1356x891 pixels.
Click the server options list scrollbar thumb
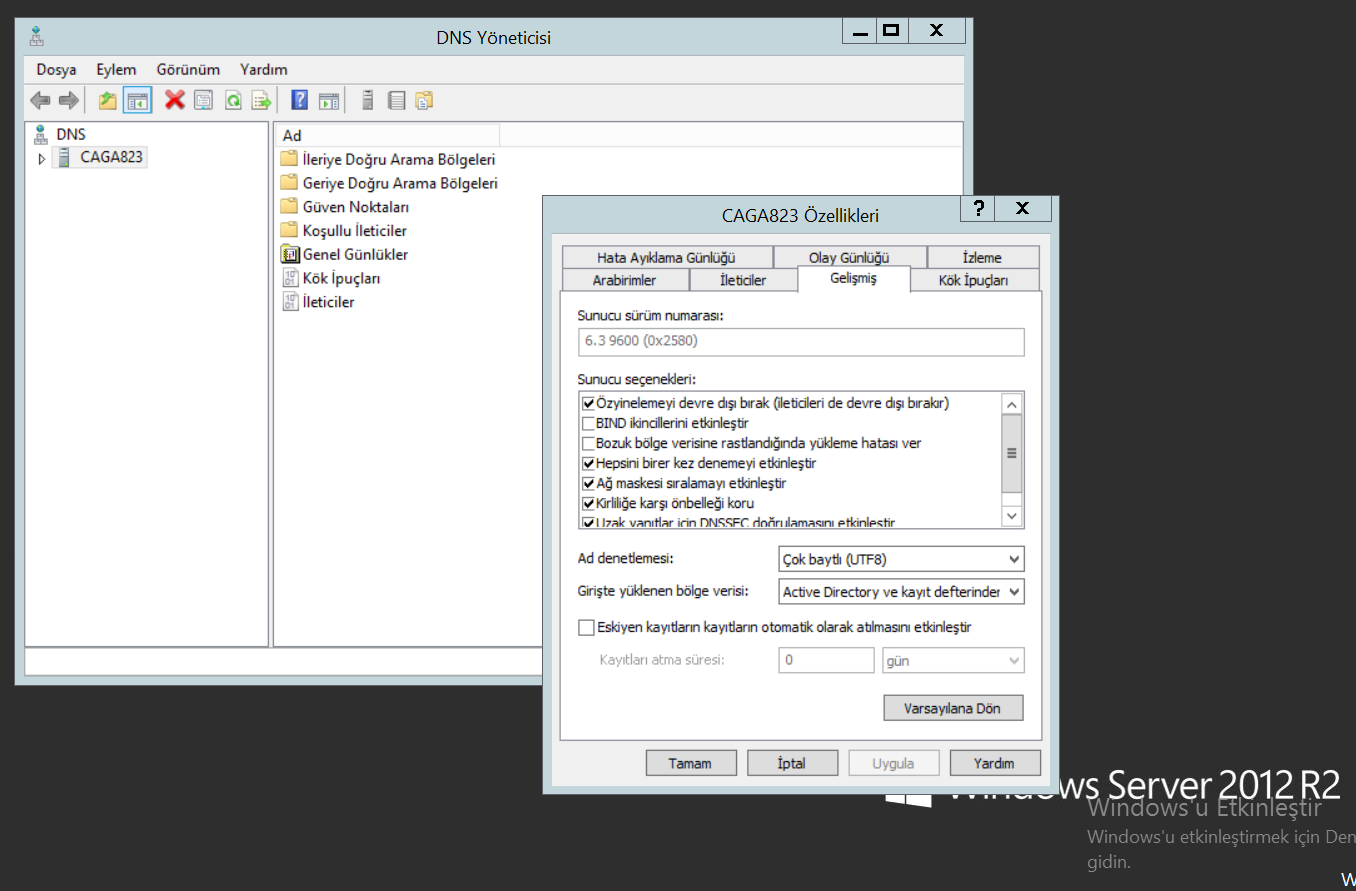[1012, 454]
